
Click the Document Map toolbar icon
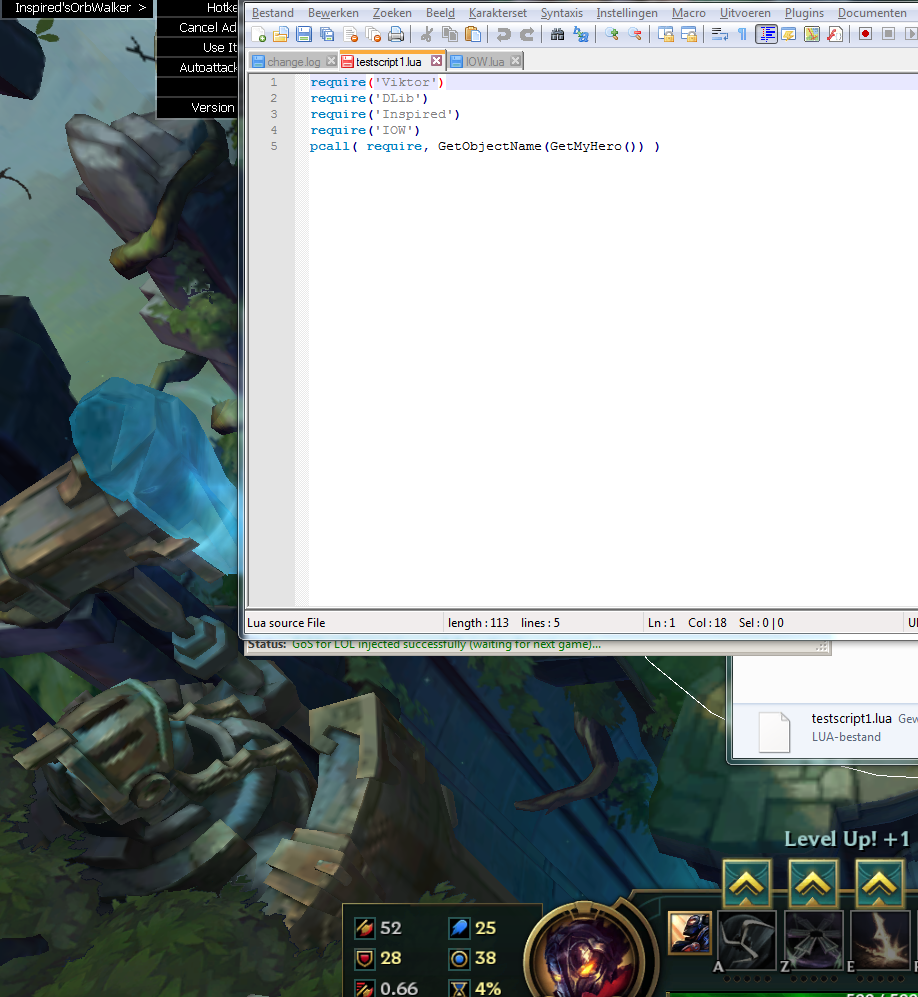pos(812,34)
